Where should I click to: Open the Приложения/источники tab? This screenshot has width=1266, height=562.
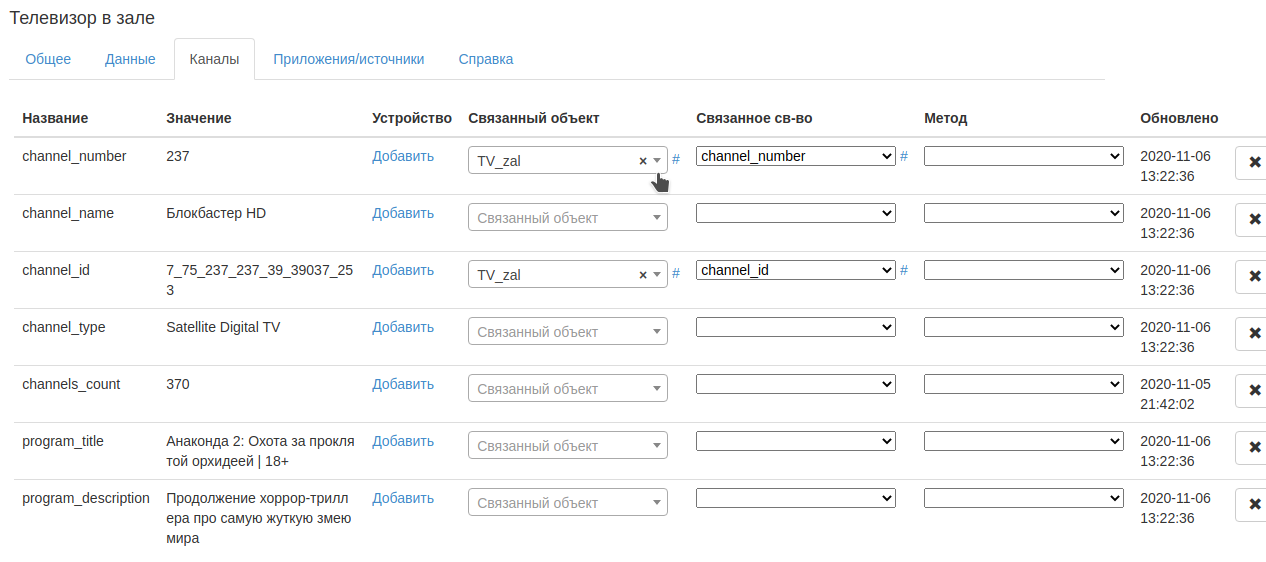coord(348,59)
